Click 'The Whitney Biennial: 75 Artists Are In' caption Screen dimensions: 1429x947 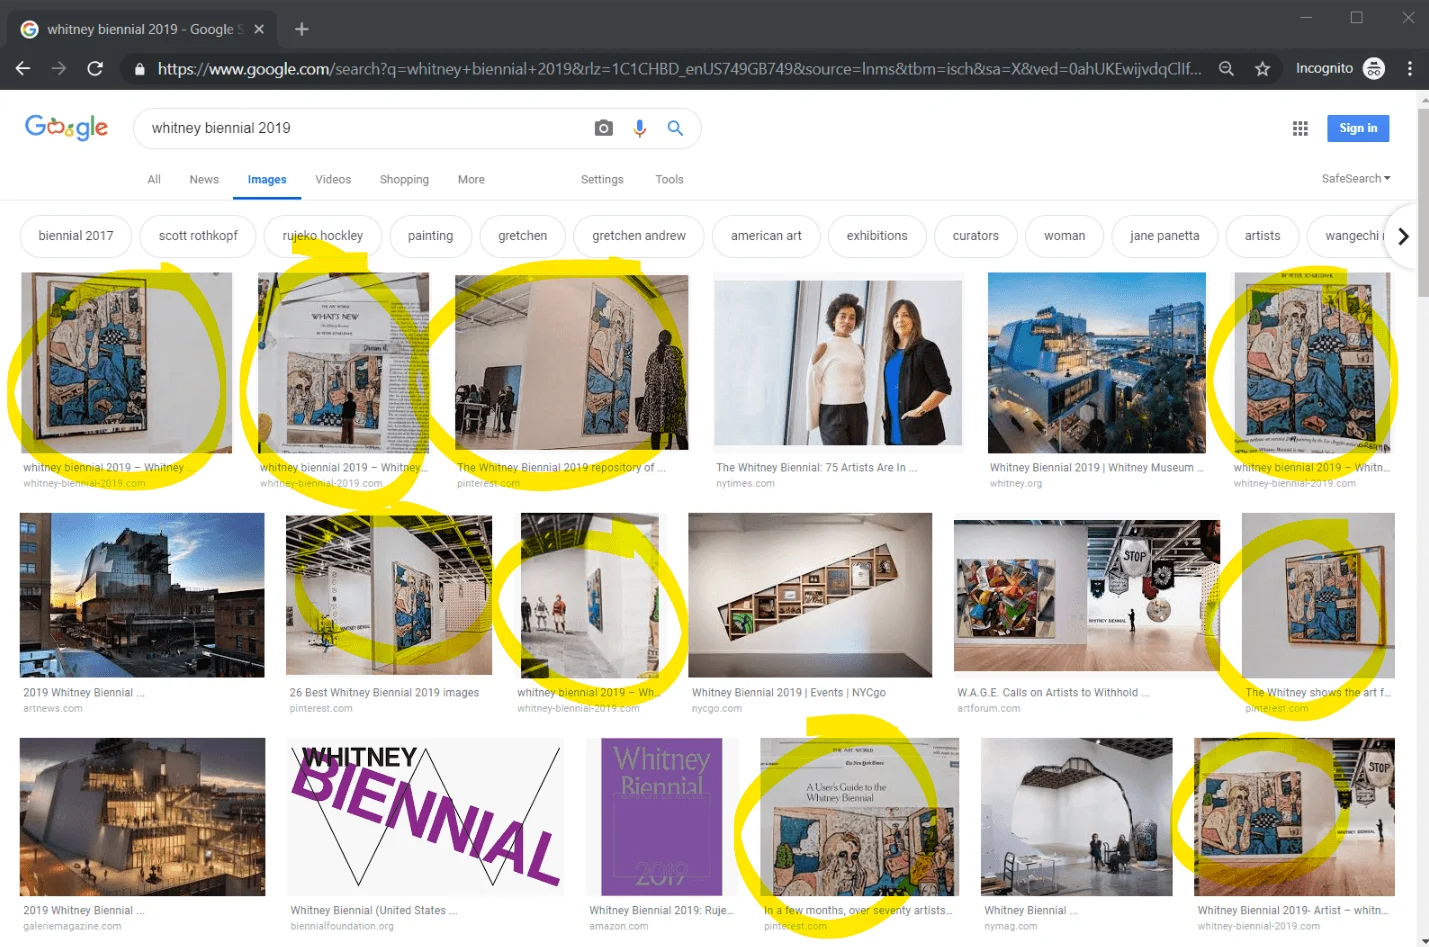click(816, 468)
